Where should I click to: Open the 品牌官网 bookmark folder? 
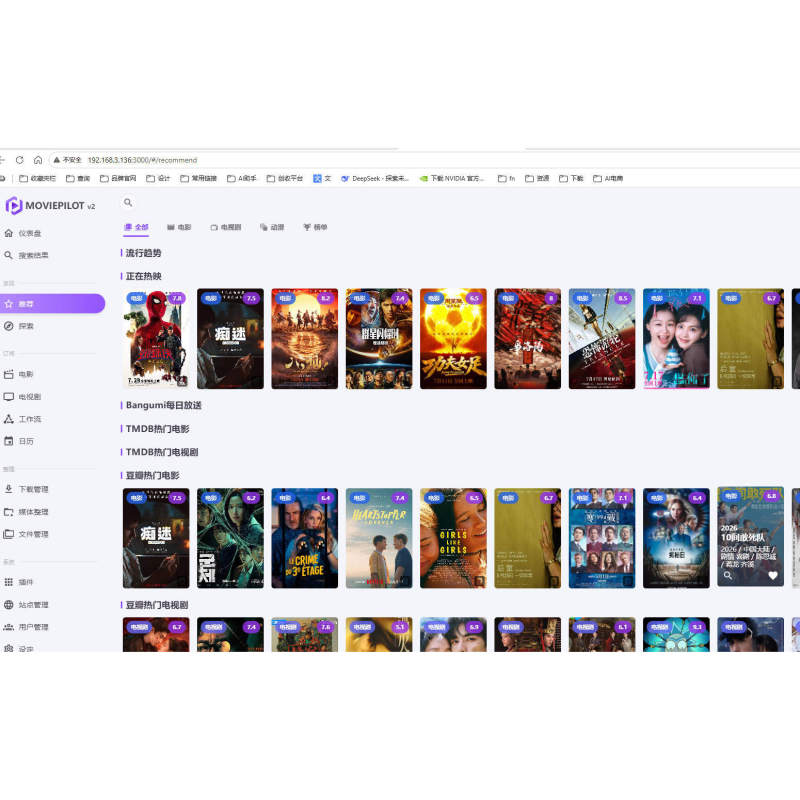118,179
